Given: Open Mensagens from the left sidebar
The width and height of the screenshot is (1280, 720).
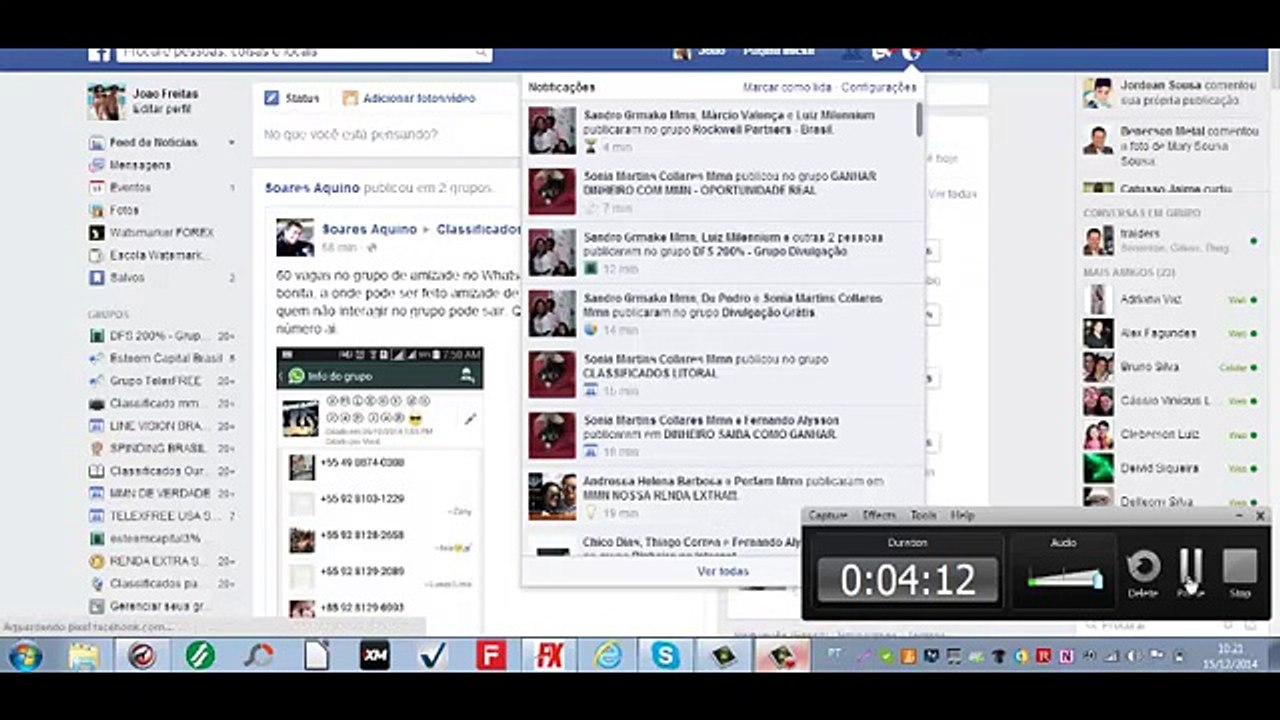Looking at the screenshot, I should tap(139, 165).
